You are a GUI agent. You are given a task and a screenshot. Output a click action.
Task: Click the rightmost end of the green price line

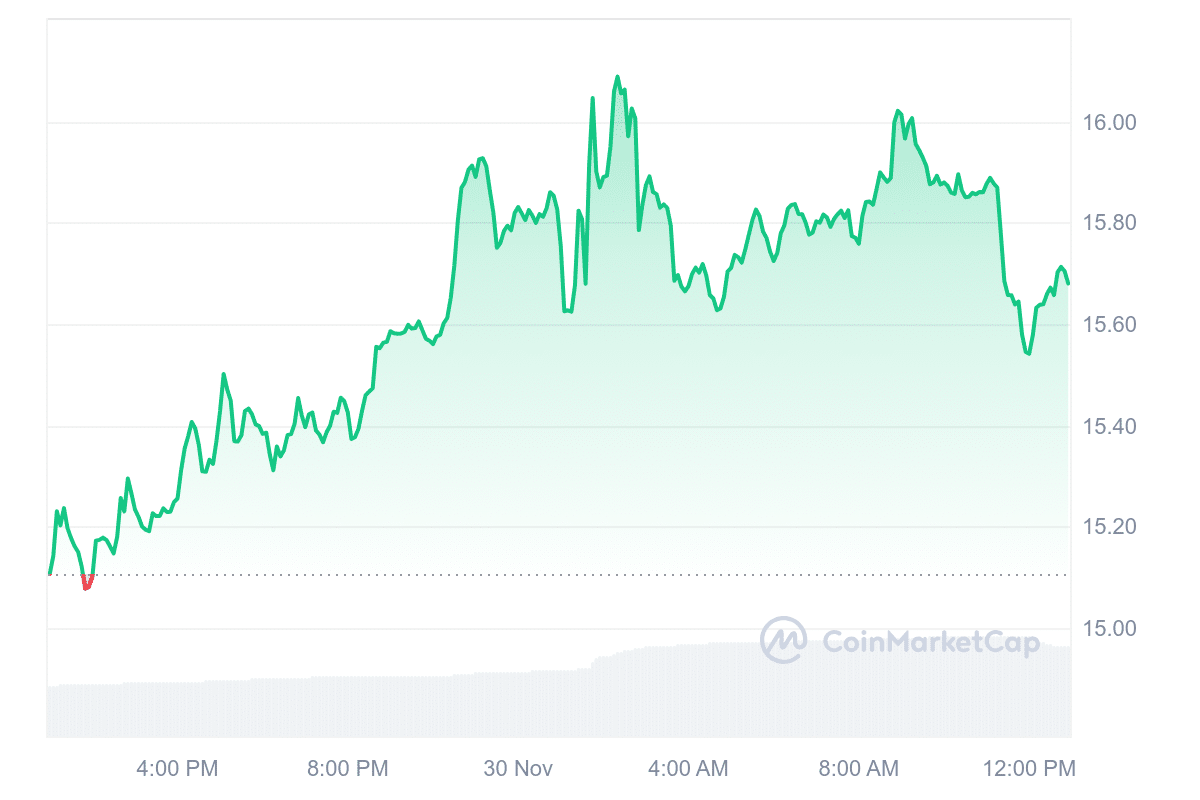(x=1068, y=283)
